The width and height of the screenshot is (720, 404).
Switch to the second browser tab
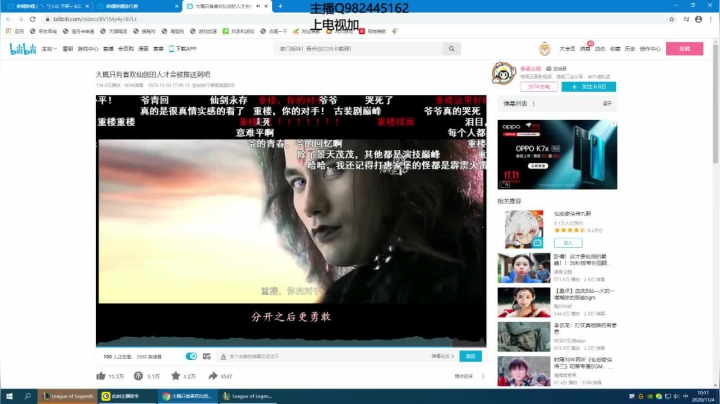click(137, 6)
